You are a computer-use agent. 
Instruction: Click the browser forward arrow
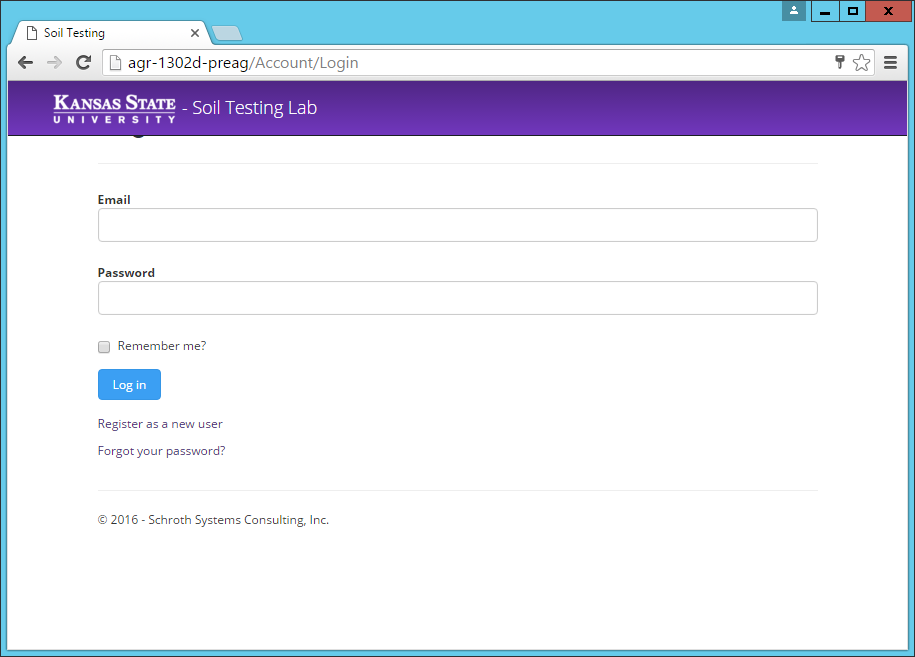tap(54, 62)
